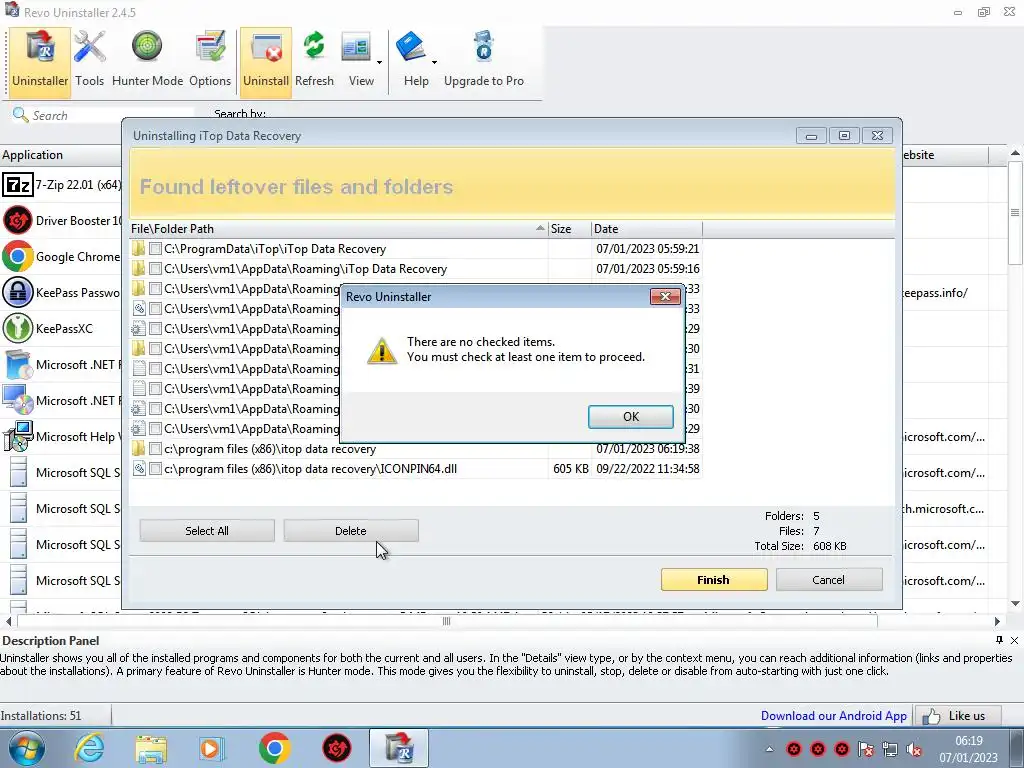Select Google Chrome in application list
1024x768 pixels.
[61, 257]
